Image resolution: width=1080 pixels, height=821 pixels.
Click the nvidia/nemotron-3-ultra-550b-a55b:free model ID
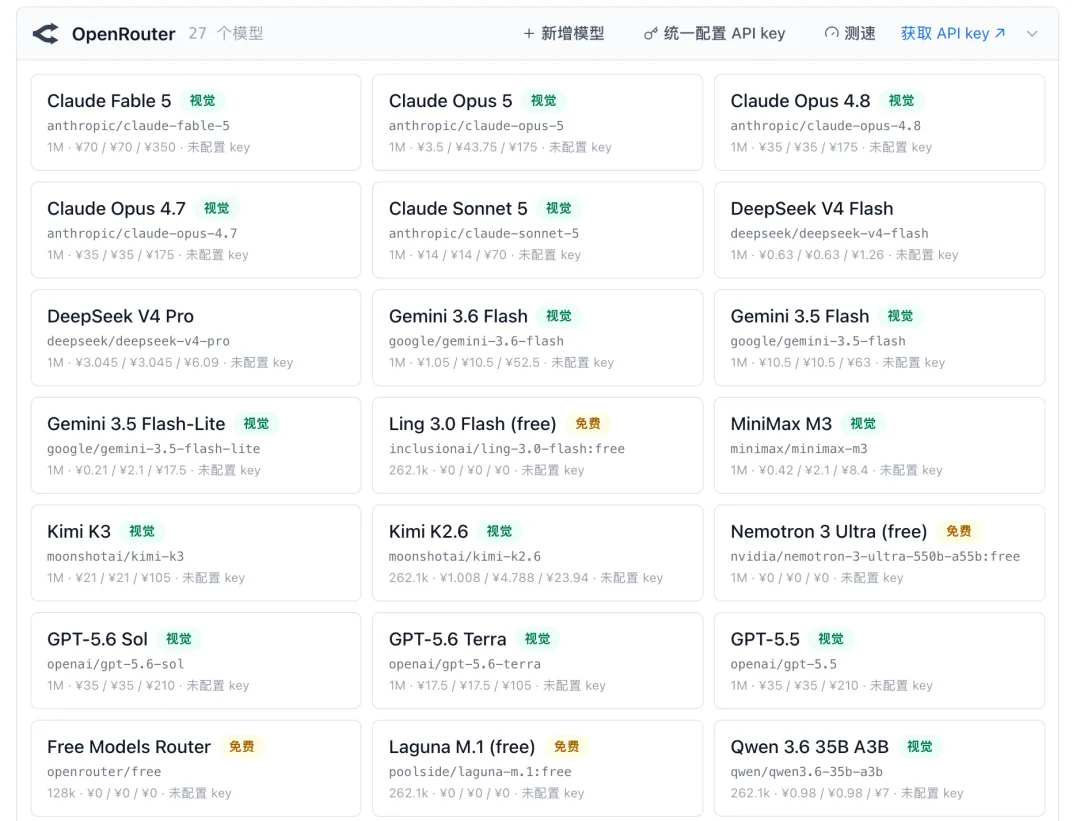[875, 557]
